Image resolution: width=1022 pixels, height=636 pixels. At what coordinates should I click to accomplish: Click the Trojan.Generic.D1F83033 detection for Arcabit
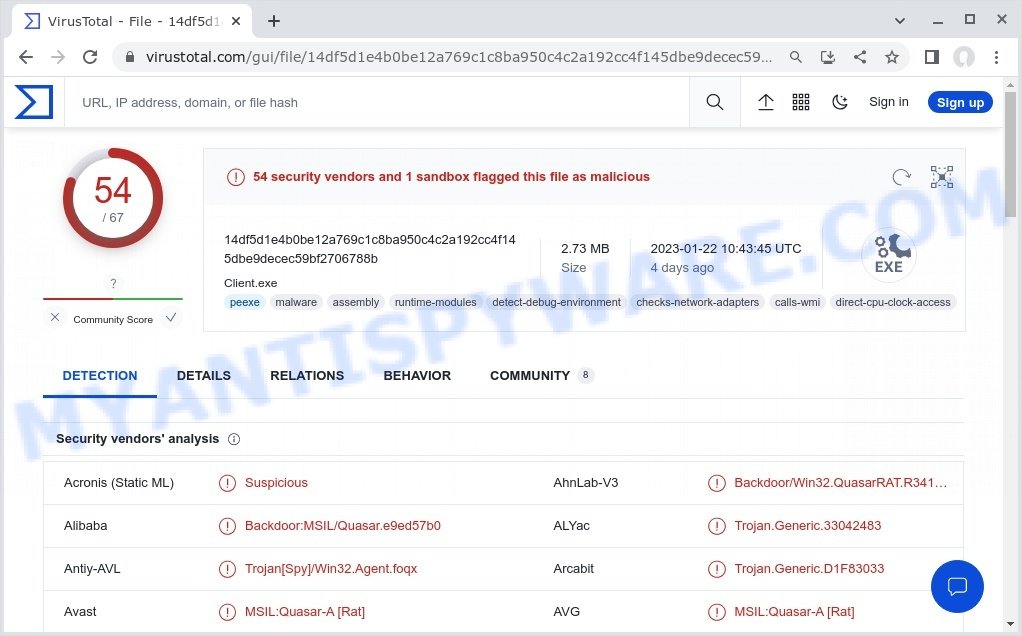pyautogui.click(x=809, y=569)
